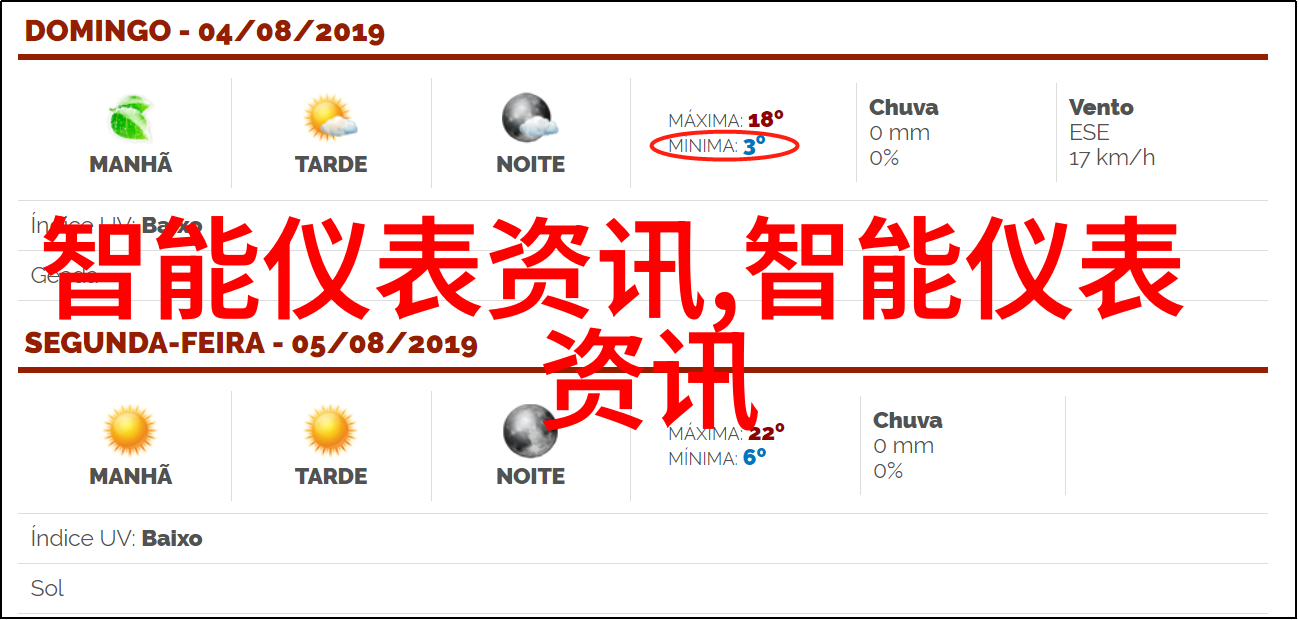This screenshot has height=620, width=1299.
Task: Click the Monday night moon icon
Action: coord(529,431)
